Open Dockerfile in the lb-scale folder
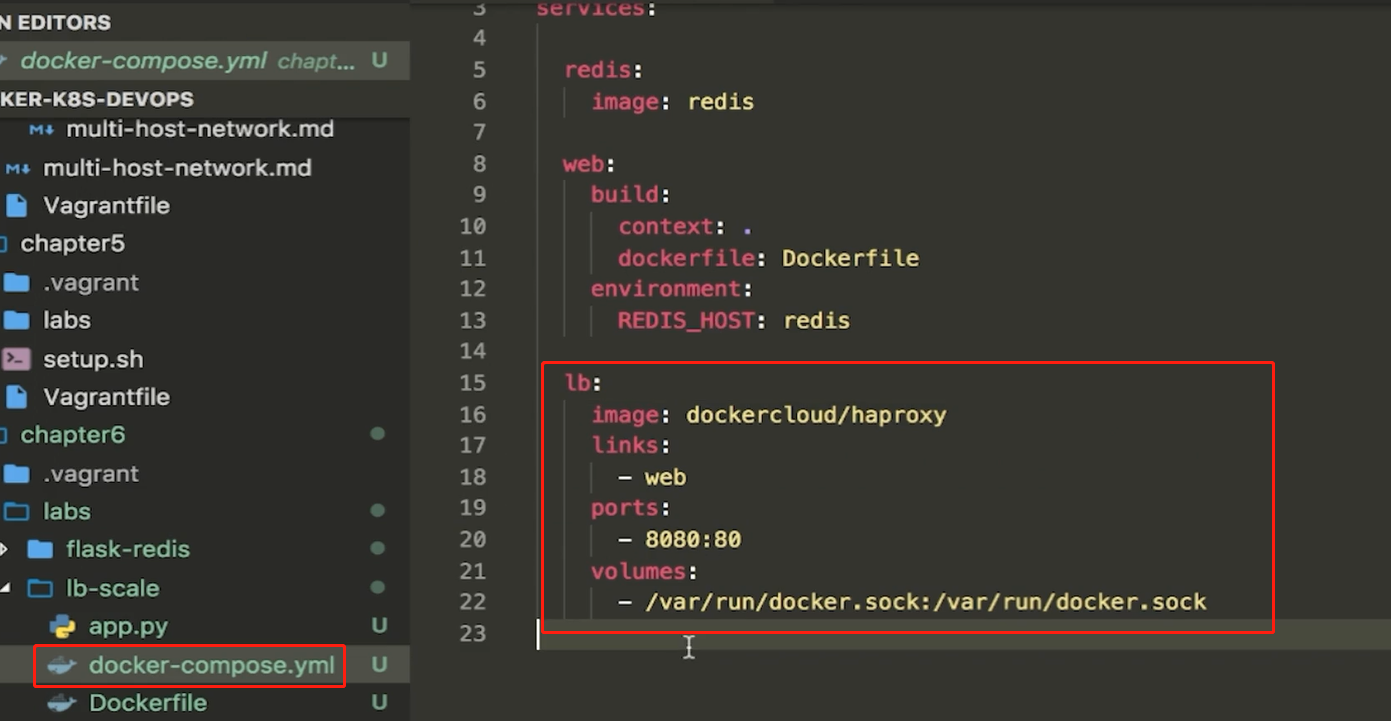 [148, 703]
